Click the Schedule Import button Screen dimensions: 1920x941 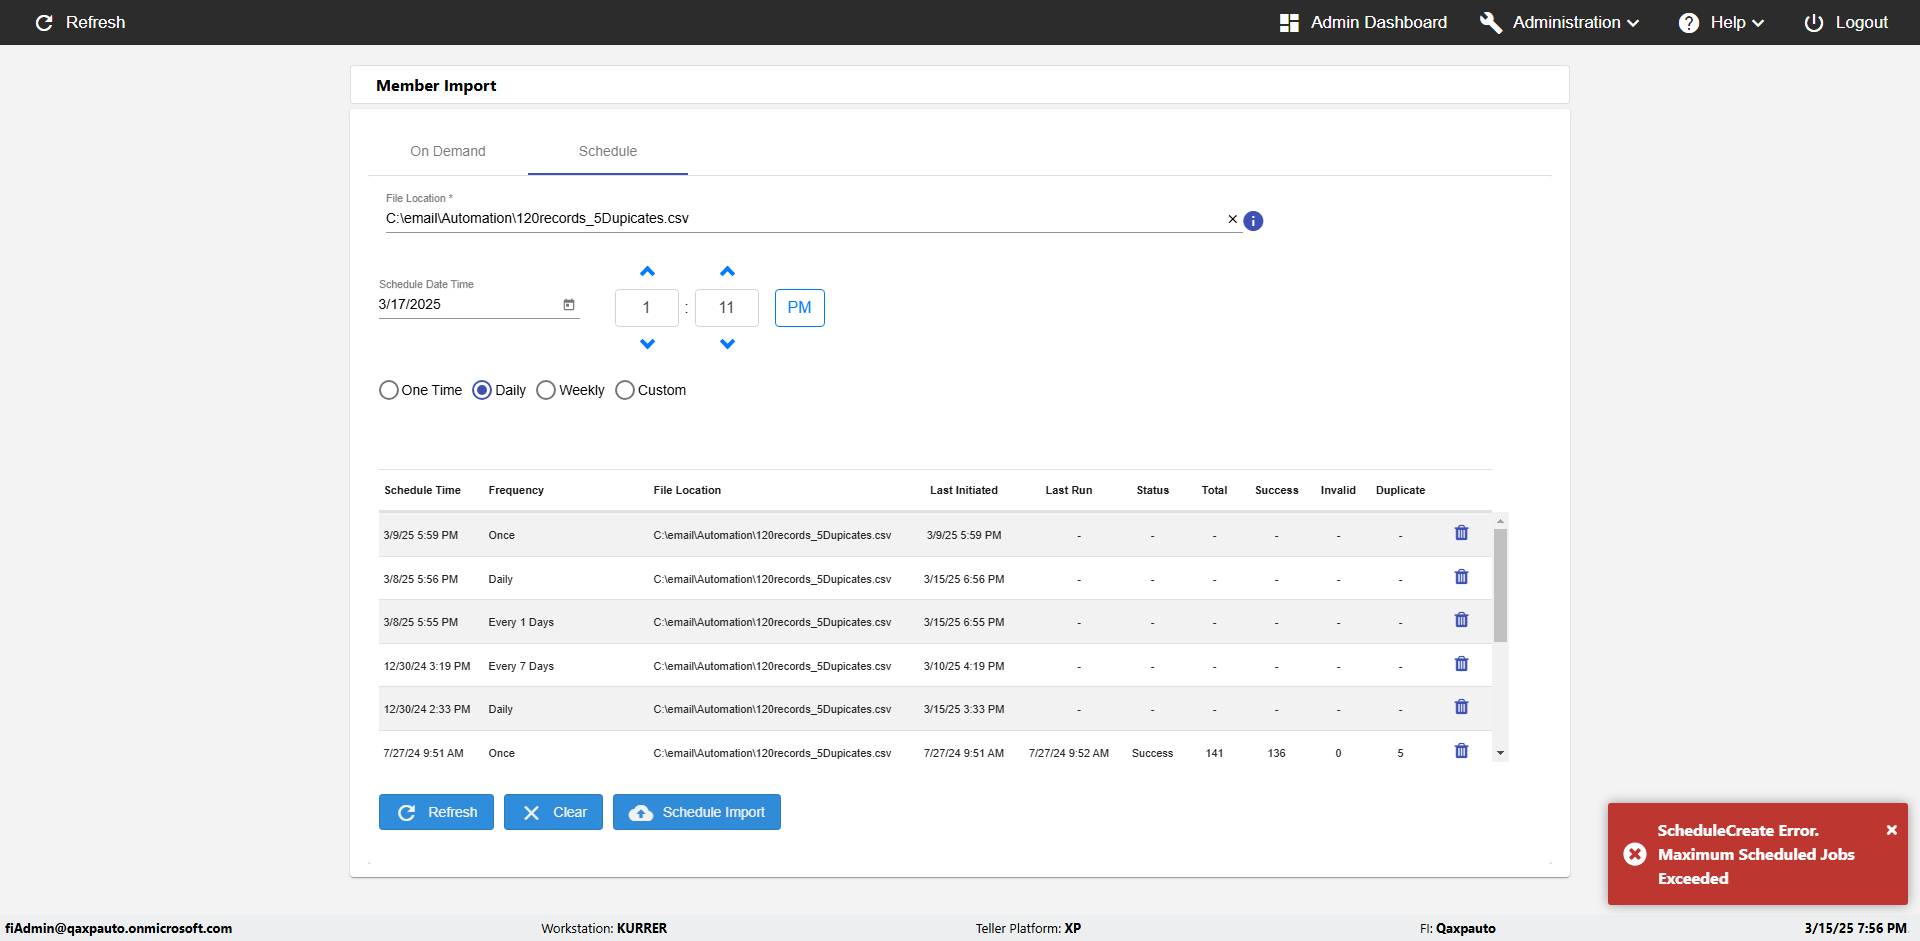pos(697,812)
